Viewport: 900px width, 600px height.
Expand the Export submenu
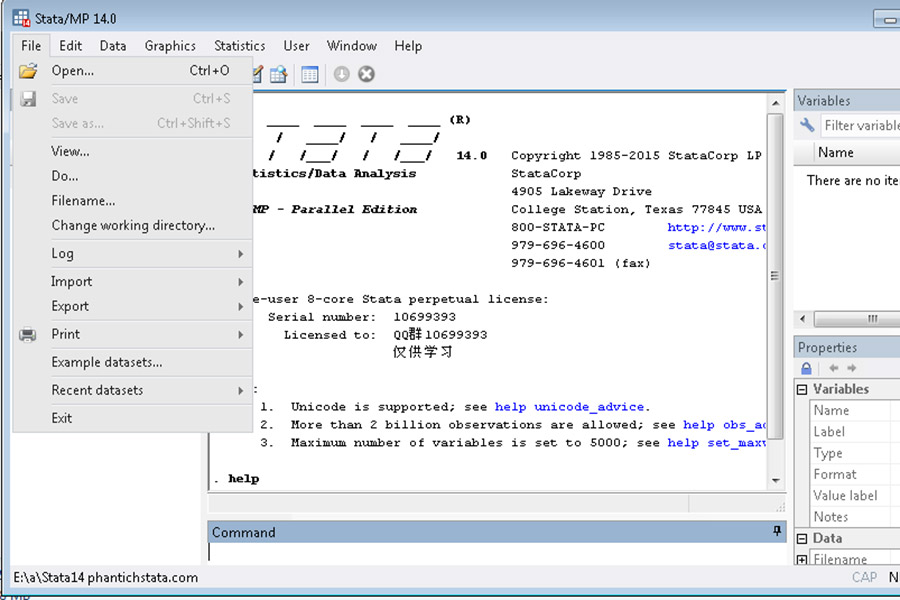(x=132, y=306)
